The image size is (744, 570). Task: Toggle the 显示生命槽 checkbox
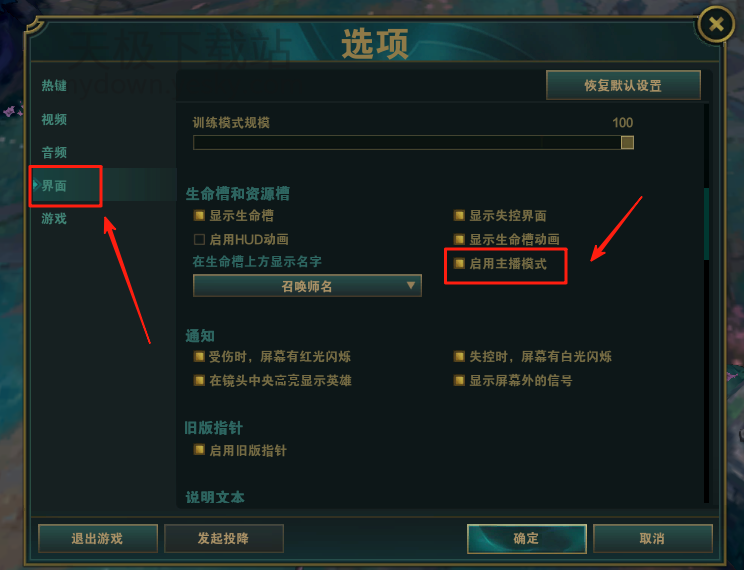[x=199, y=216]
